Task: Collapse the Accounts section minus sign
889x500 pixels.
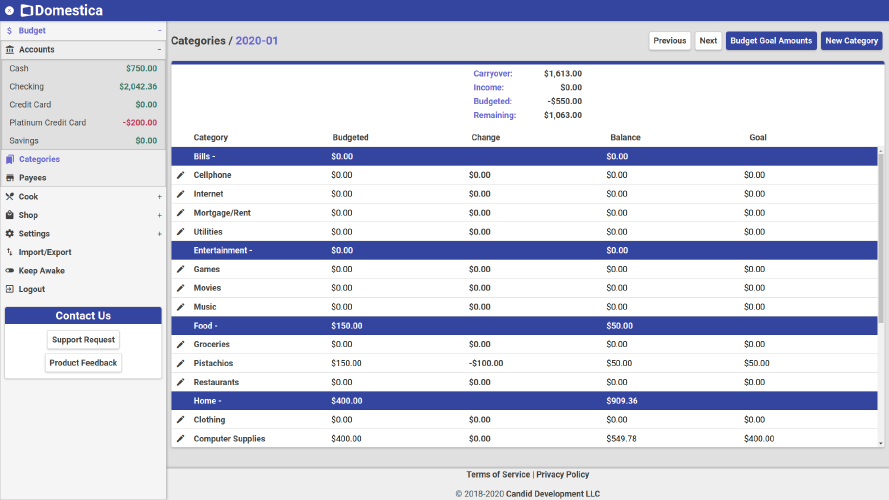Action: (159, 49)
